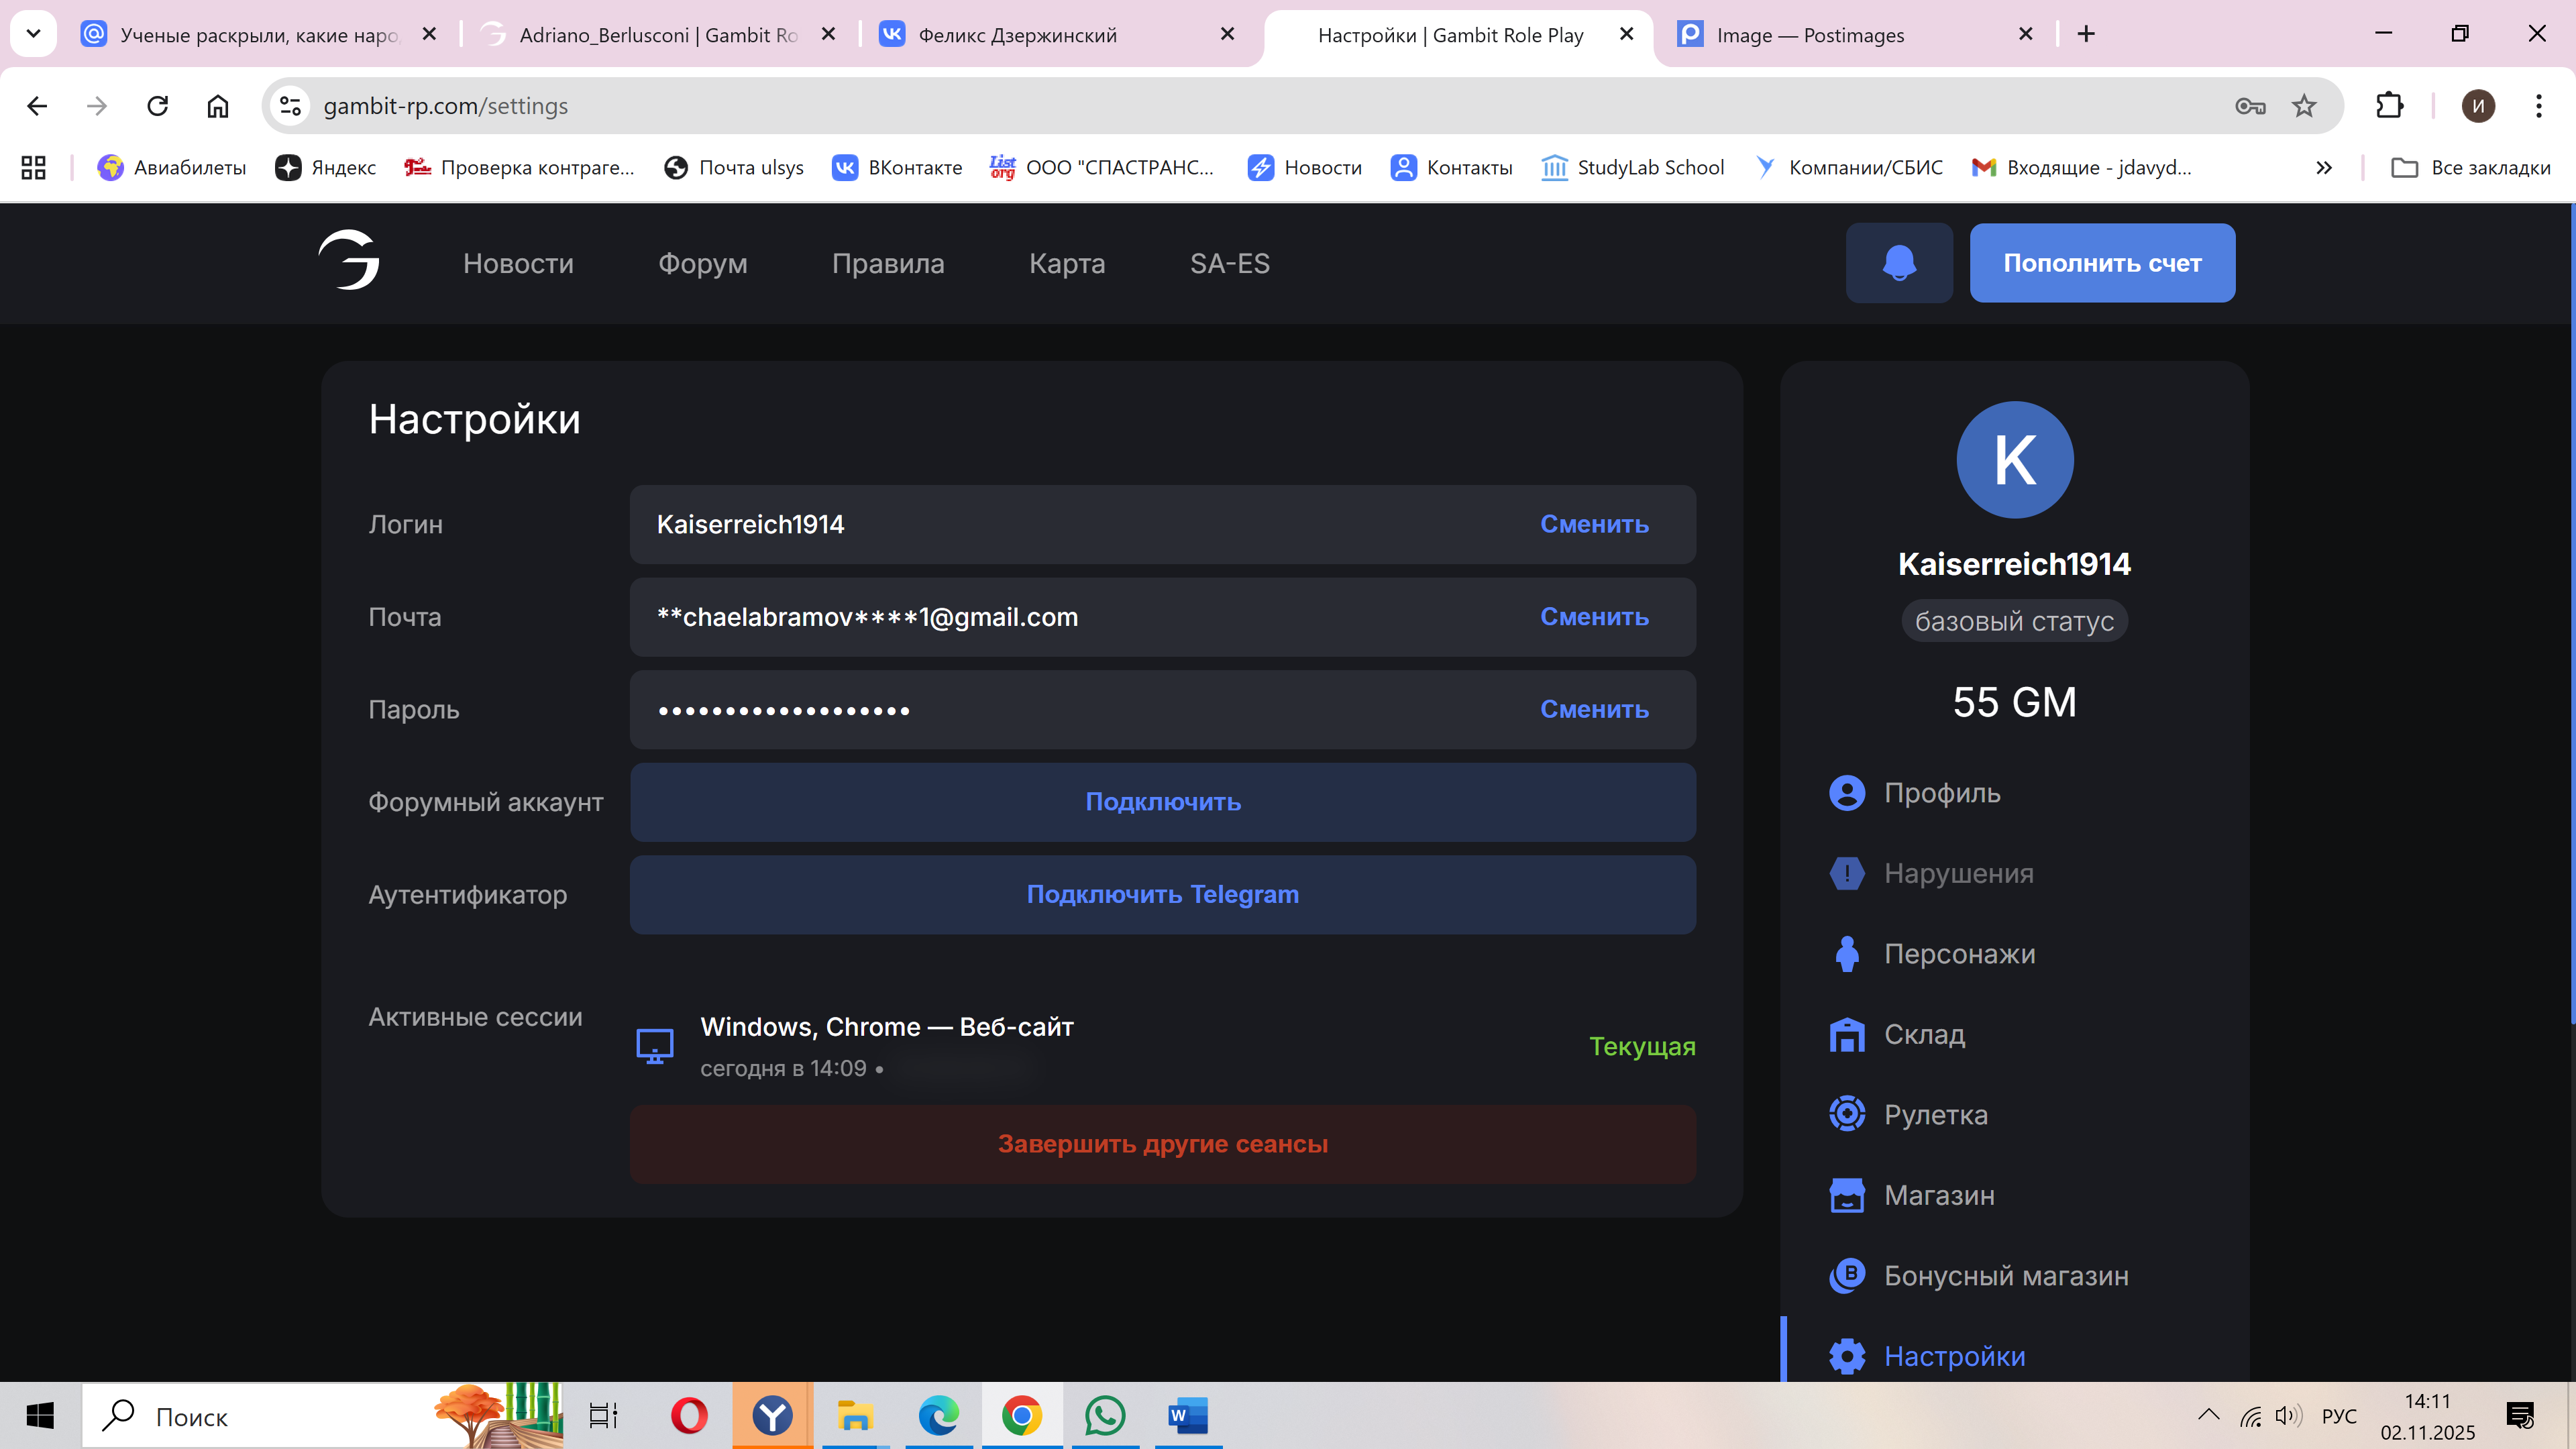The width and height of the screenshot is (2576, 1449).
Task: Open the browser tab search dropdown
Action: point(33,34)
